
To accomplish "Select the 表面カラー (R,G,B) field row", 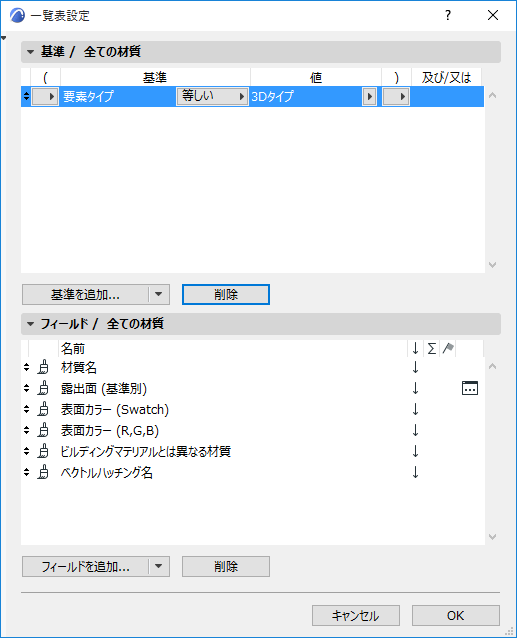I will pyautogui.click(x=253, y=430).
